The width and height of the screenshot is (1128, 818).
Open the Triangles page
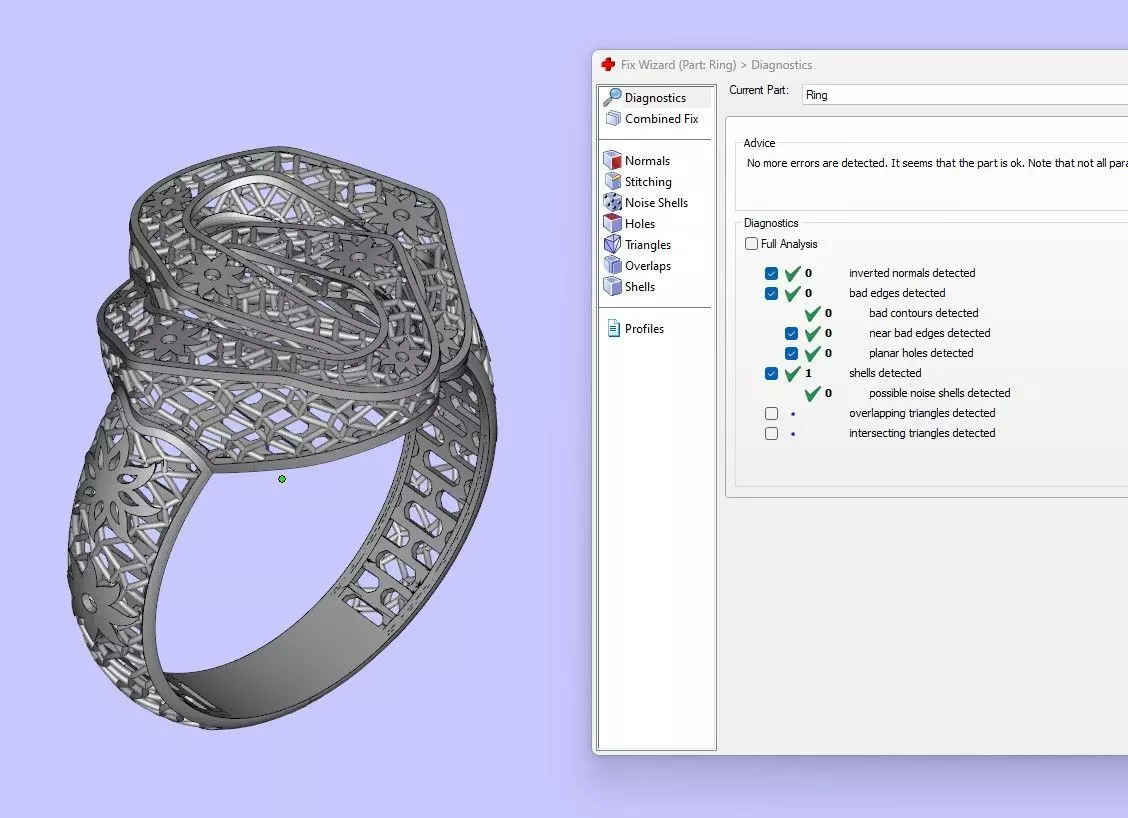pyautogui.click(x=647, y=245)
